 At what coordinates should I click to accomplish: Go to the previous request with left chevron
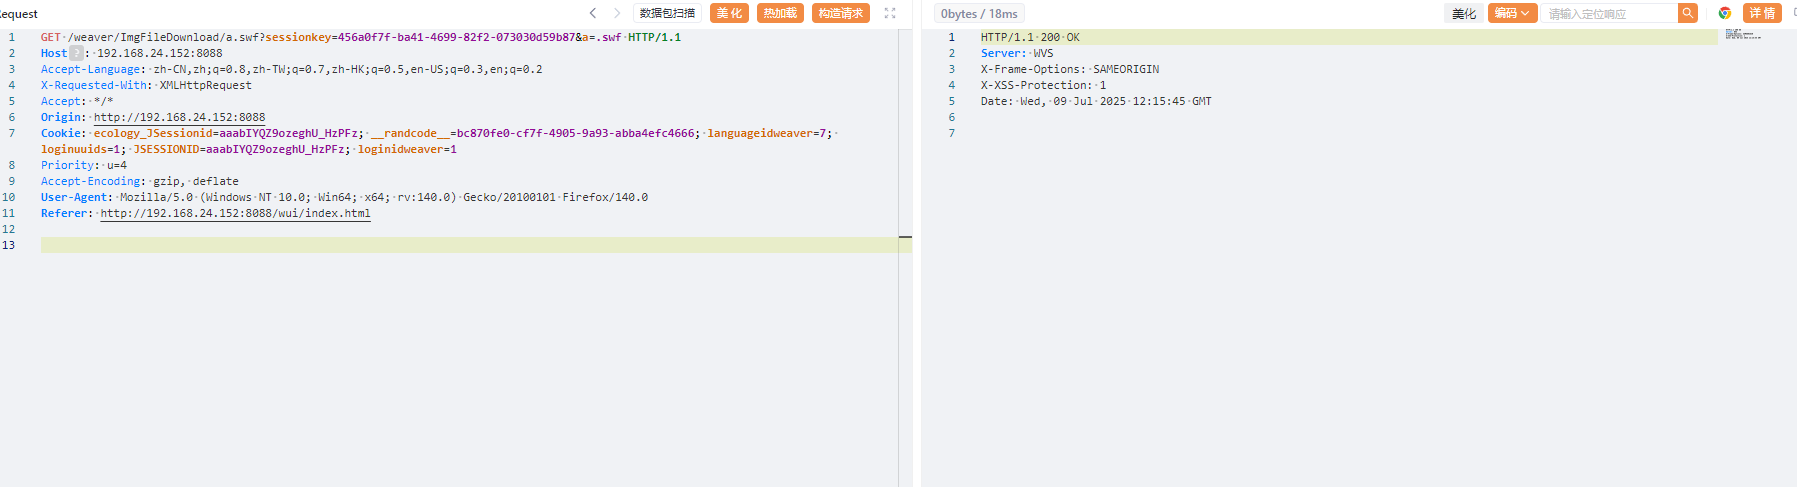click(593, 13)
